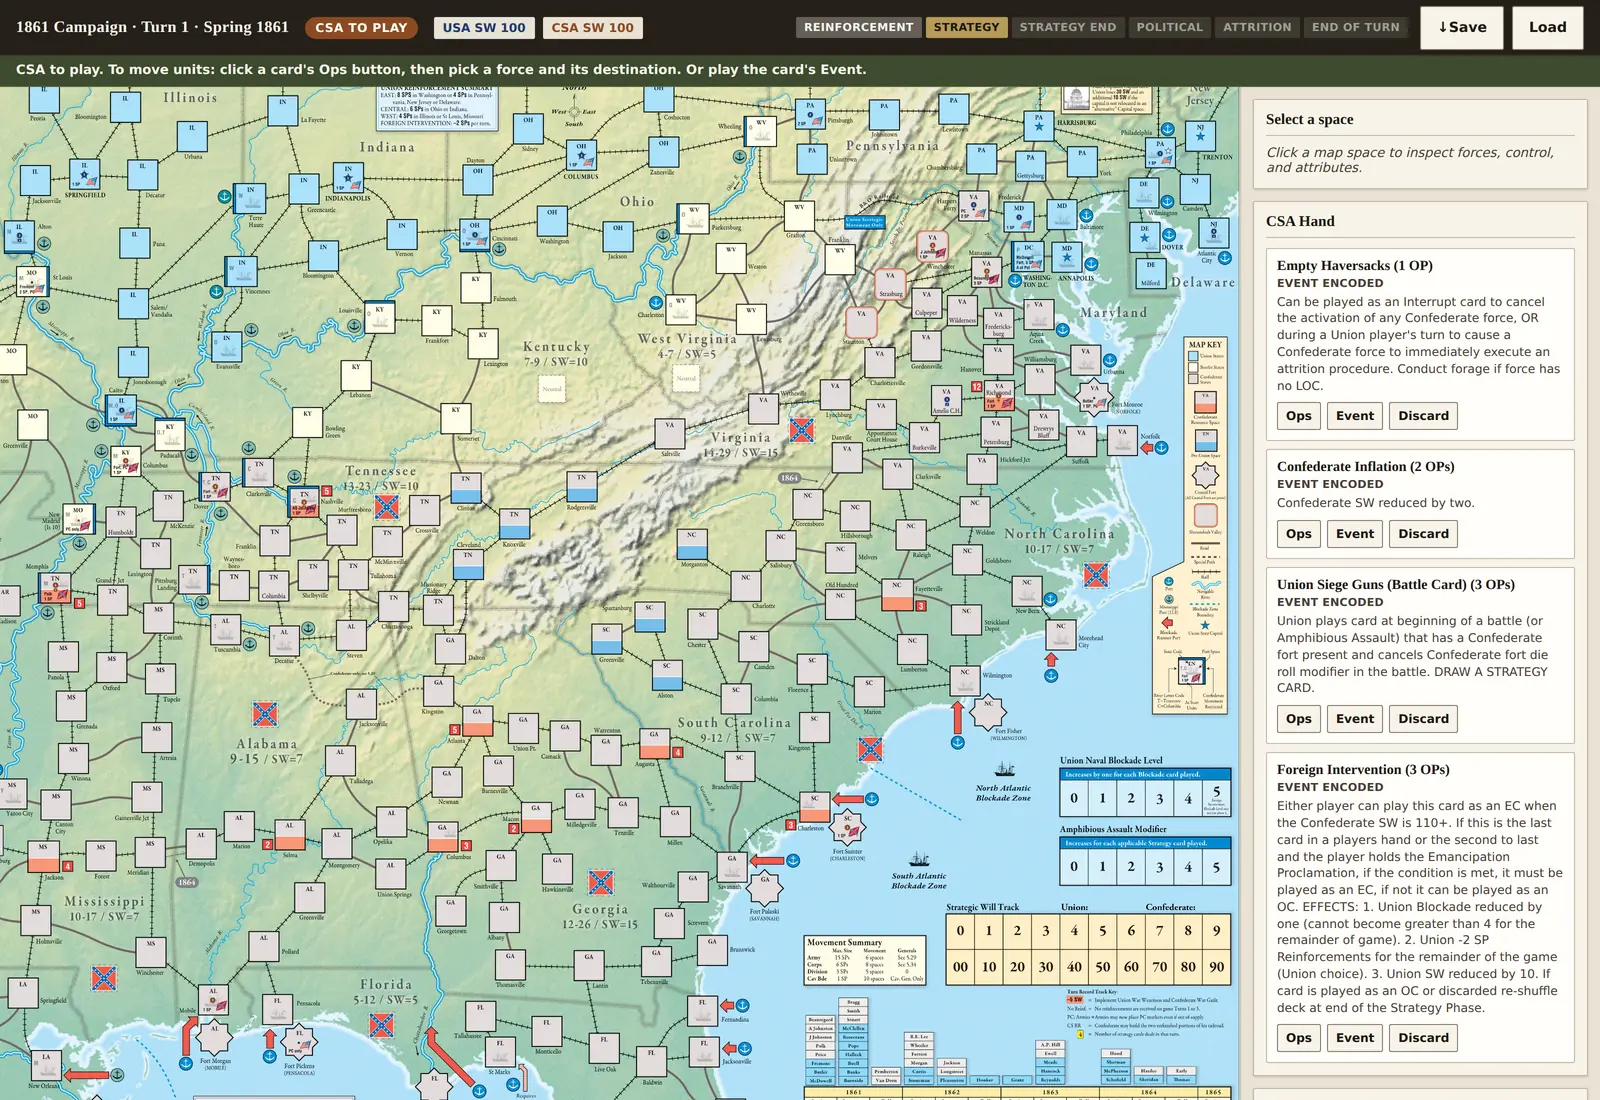Image resolution: width=1600 pixels, height=1100 pixels.
Task: Click the USA SW 100 badge
Action: pos(484,28)
